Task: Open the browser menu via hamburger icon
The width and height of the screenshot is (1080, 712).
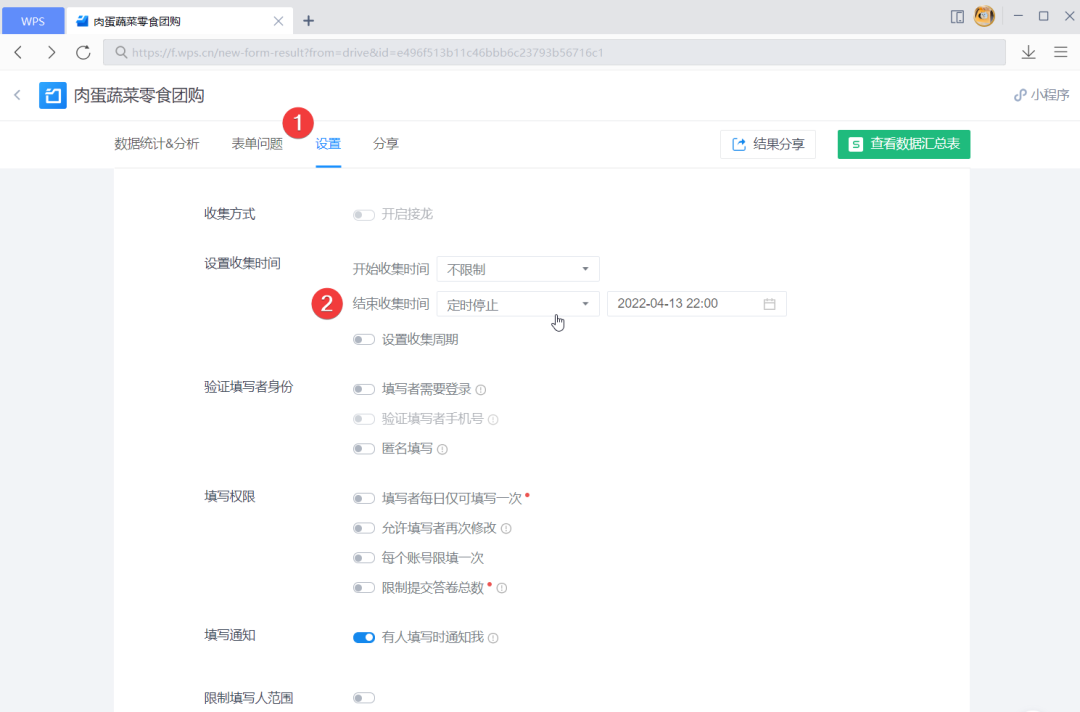Action: click(1061, 52)
